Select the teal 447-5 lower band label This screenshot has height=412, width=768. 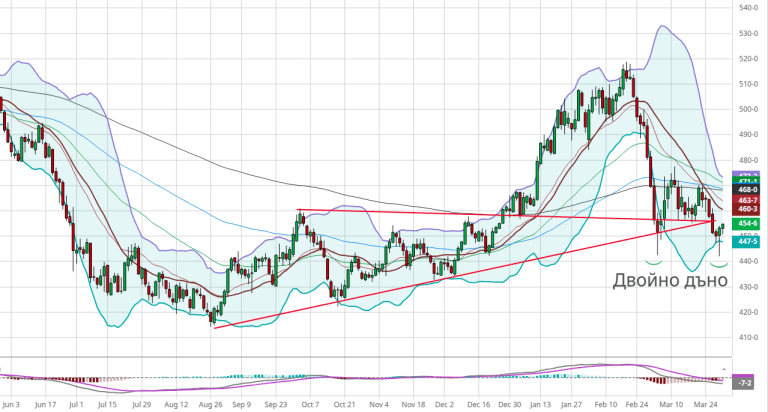click(747, 241)
